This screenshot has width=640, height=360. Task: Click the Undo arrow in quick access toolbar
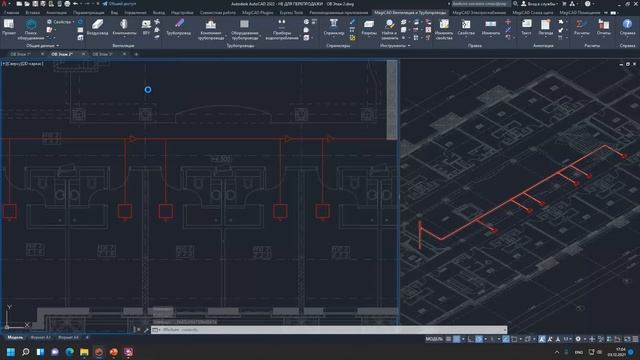tap(76, 4)
